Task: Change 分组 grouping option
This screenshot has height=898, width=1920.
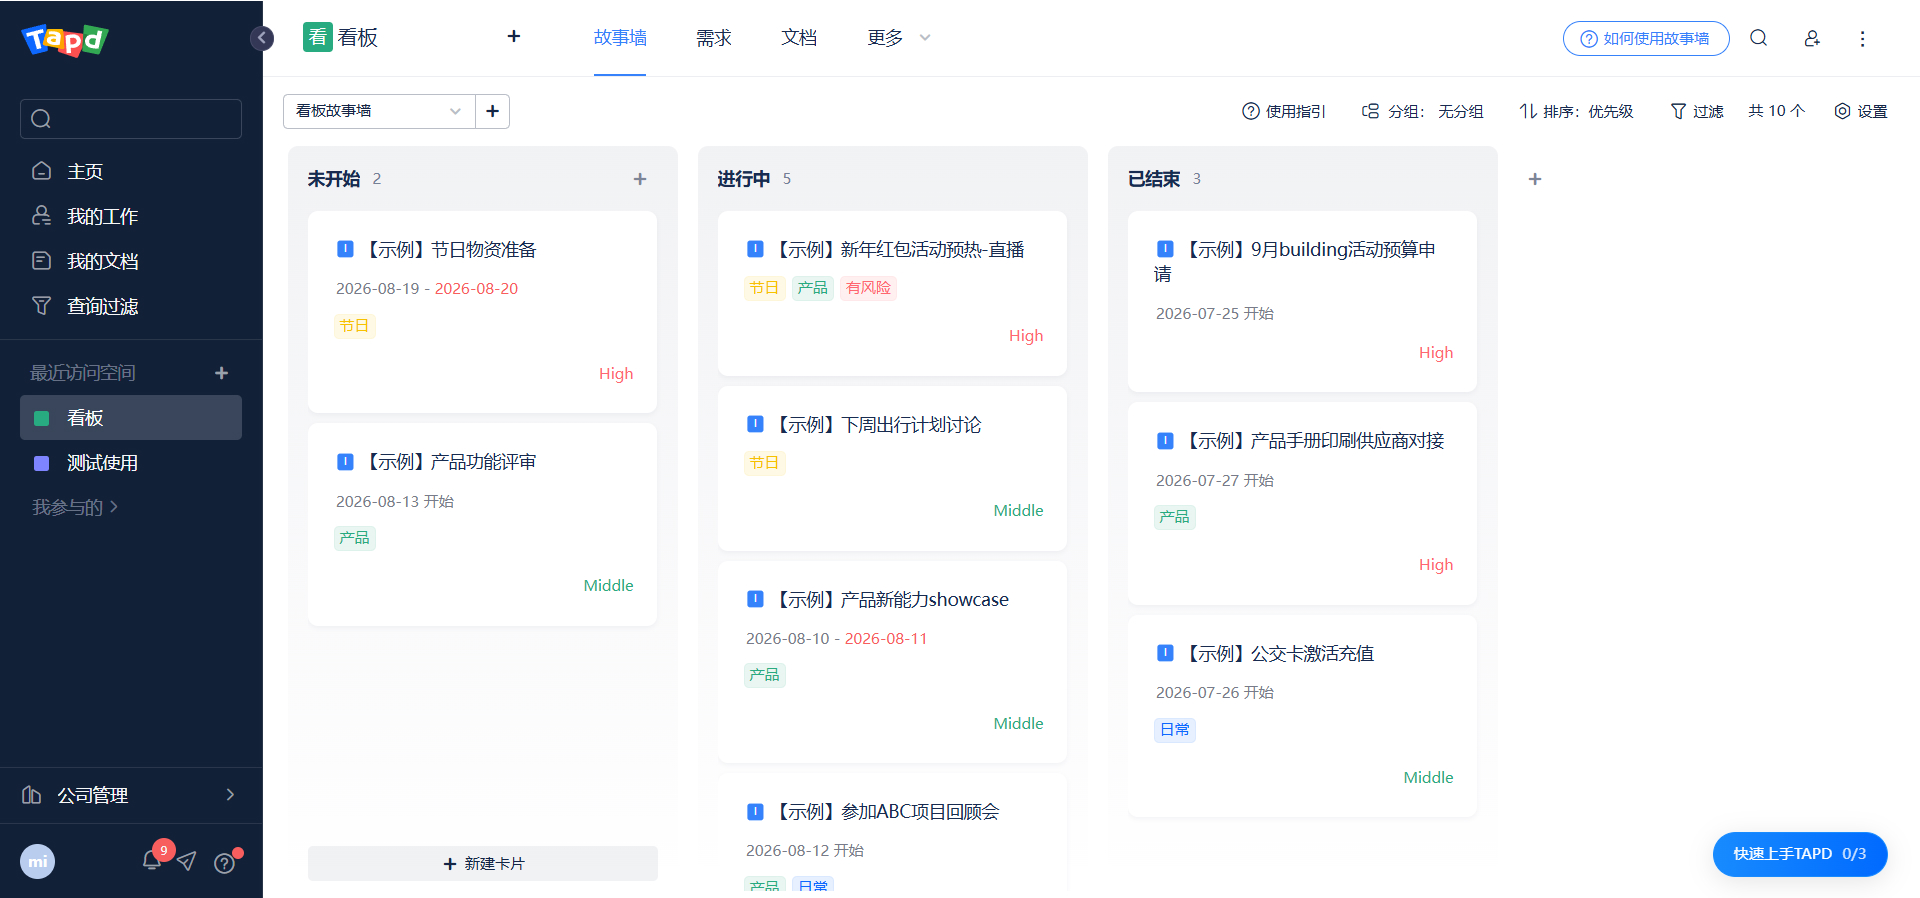Action: [1423, 111]
